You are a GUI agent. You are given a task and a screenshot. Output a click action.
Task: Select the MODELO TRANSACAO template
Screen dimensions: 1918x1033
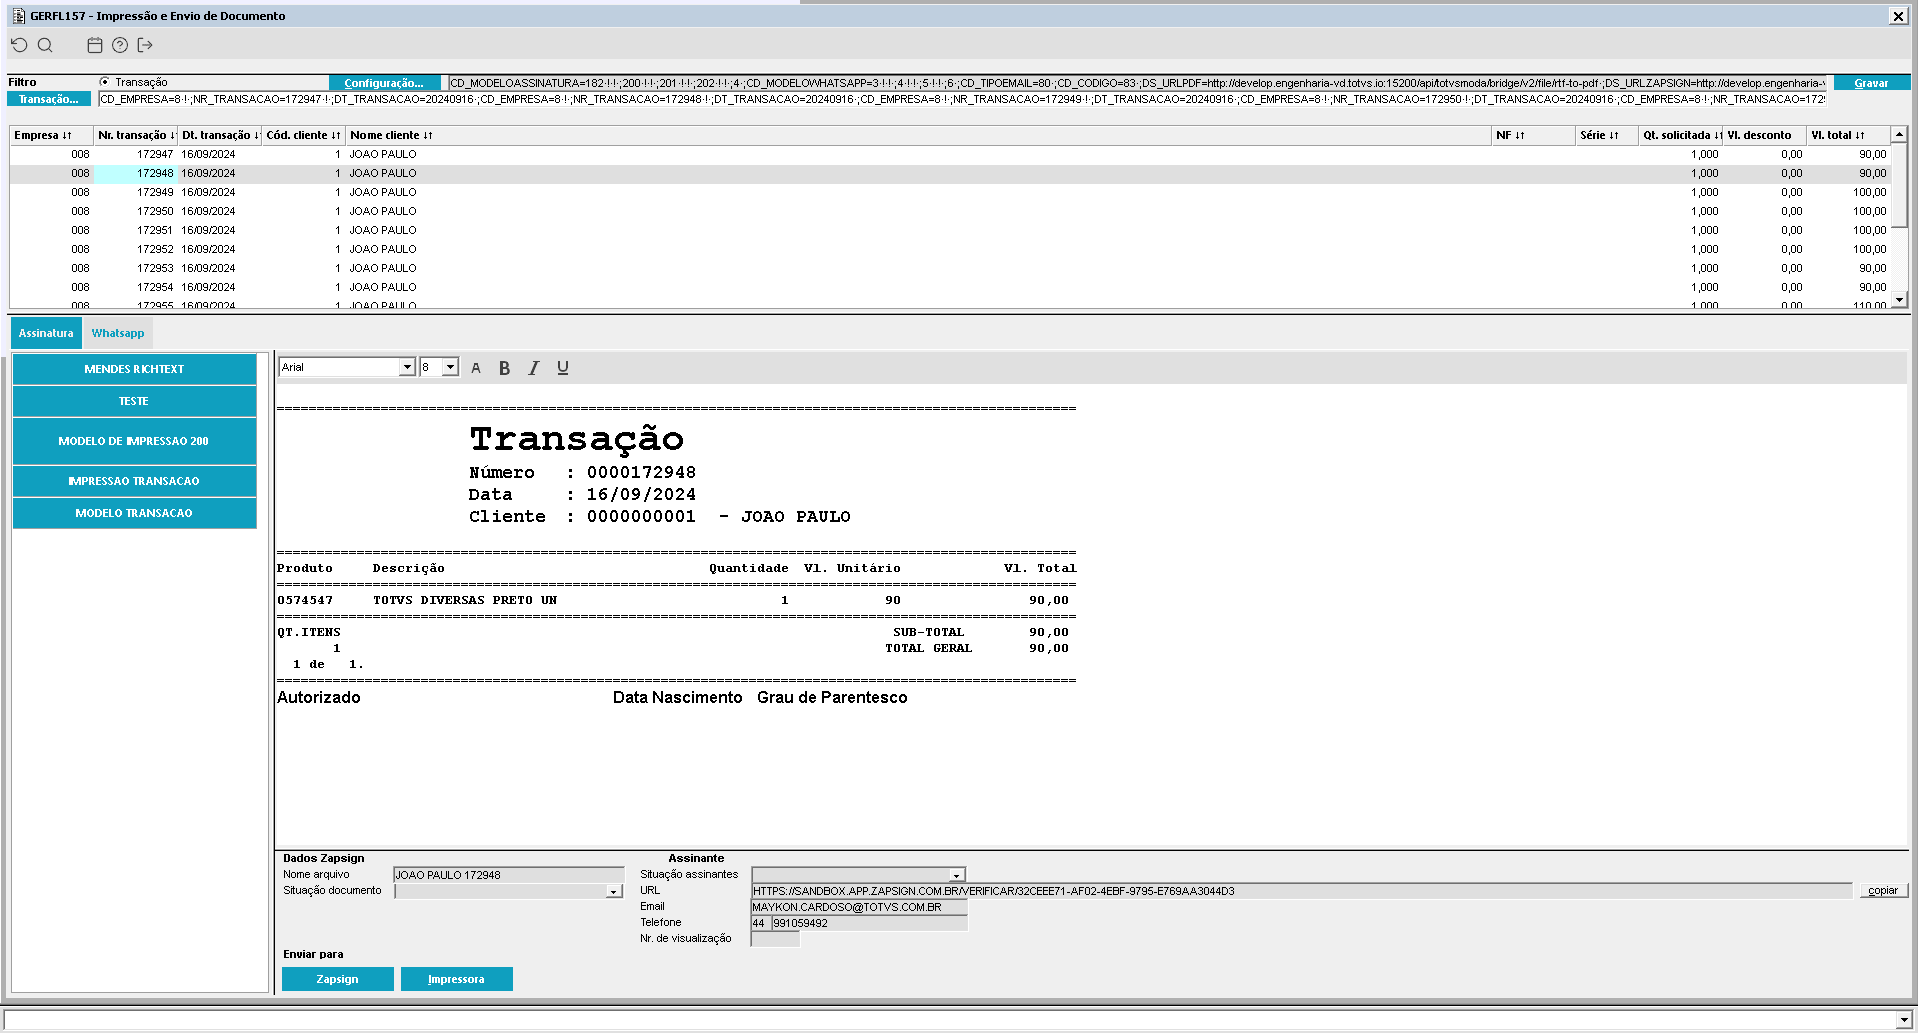[134, 513]
